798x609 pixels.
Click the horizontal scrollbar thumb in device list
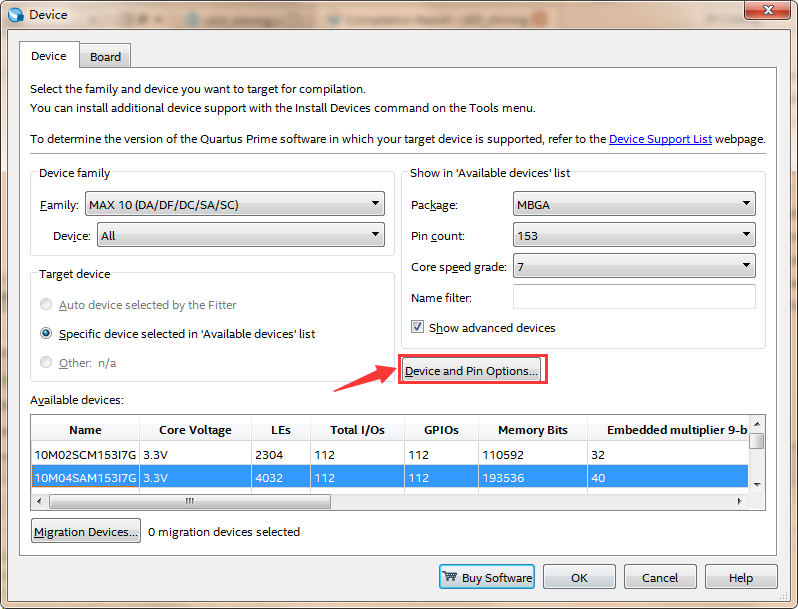(190, 501)
